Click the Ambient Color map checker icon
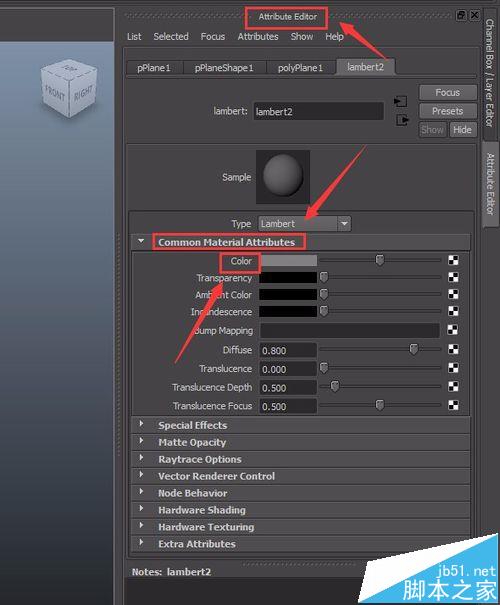Viewport: 500px width, 605px height. pos(453,294)
